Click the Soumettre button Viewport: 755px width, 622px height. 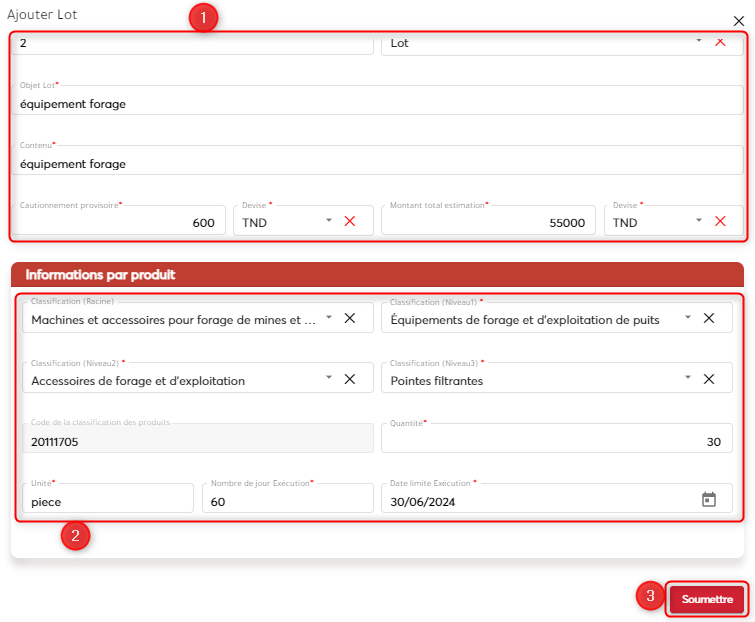pyautogui.click(x=707, y=599)
